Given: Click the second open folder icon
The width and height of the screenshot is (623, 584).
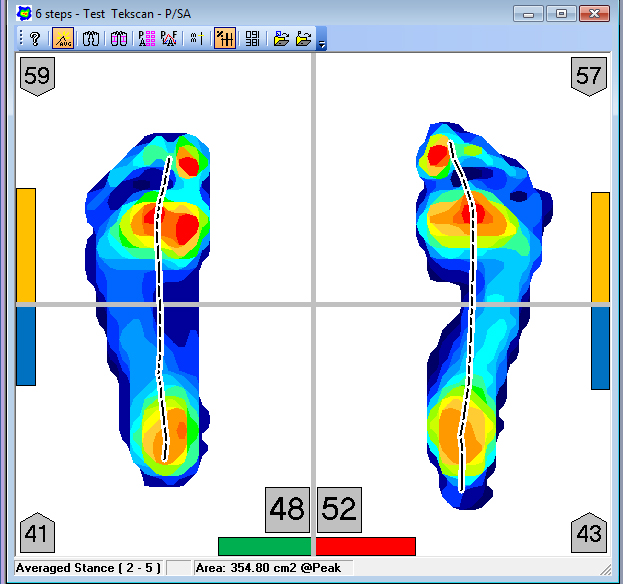Looking at the screenshot, I should [x=304, y=39].
